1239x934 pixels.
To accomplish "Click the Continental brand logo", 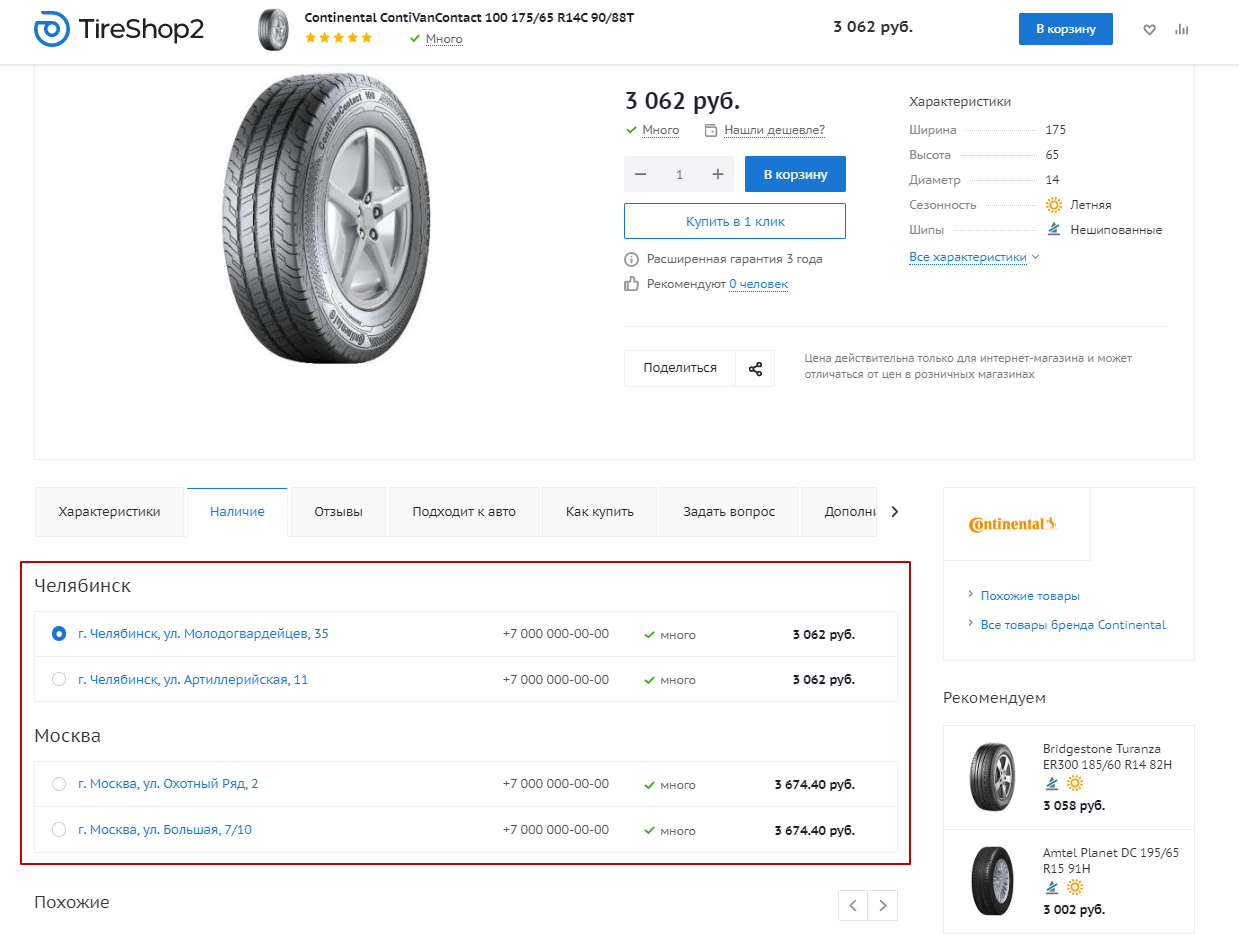I will pyautogui.click(x=1013, y=524).
